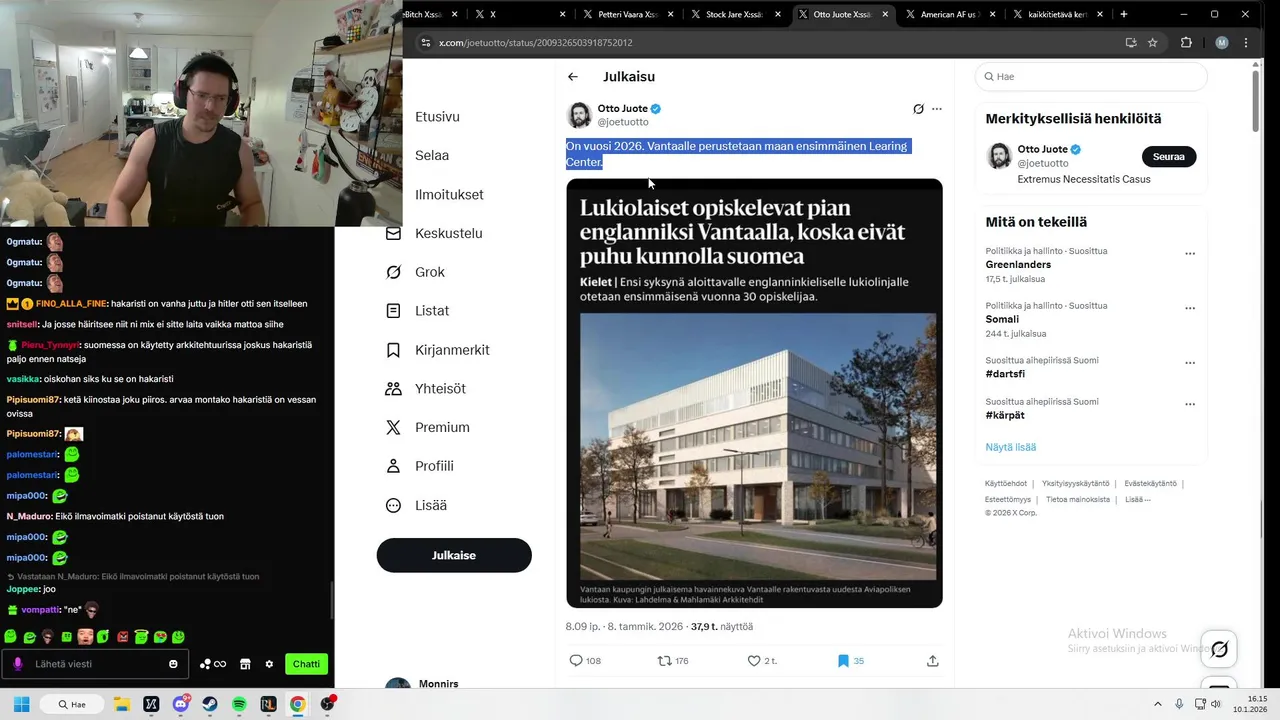Open the Windows Start menu
Image resolution: width=1280 pixels, height=720 pixels.
[x=22, y=704]
